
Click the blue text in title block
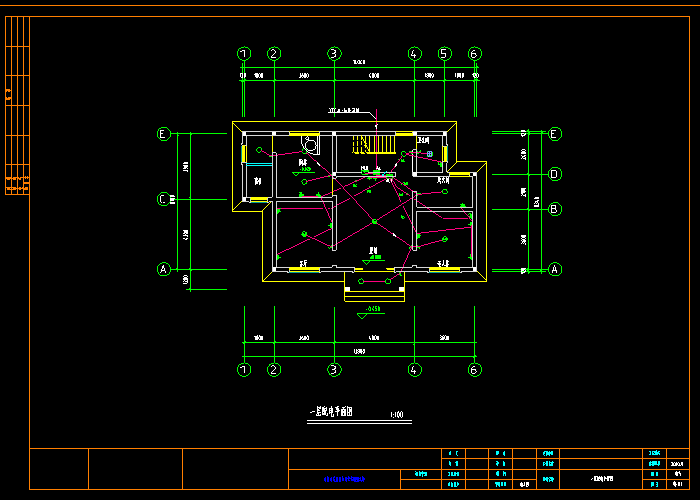344,479
